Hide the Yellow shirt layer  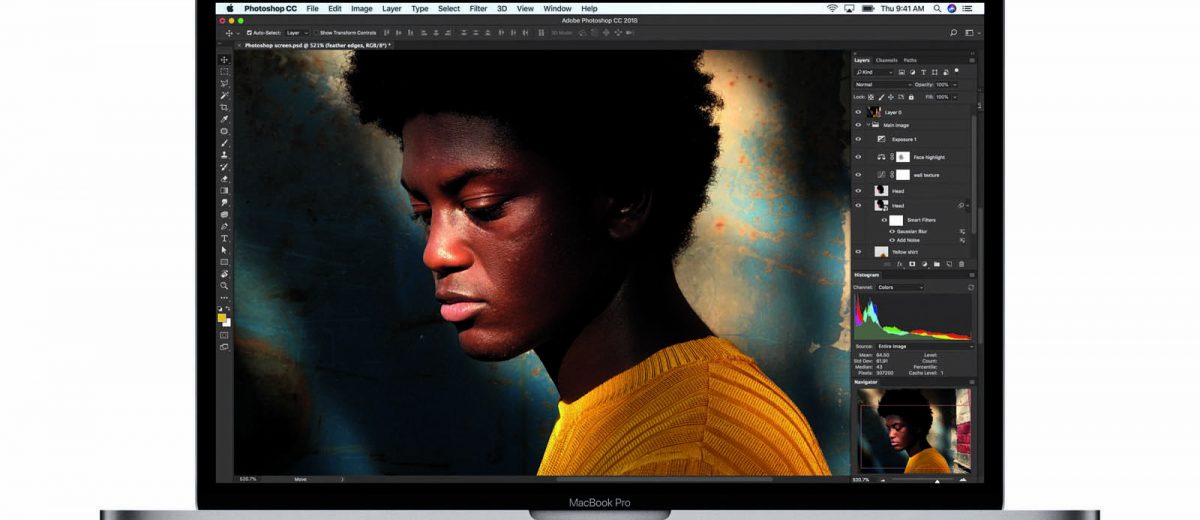click(858, 252)
